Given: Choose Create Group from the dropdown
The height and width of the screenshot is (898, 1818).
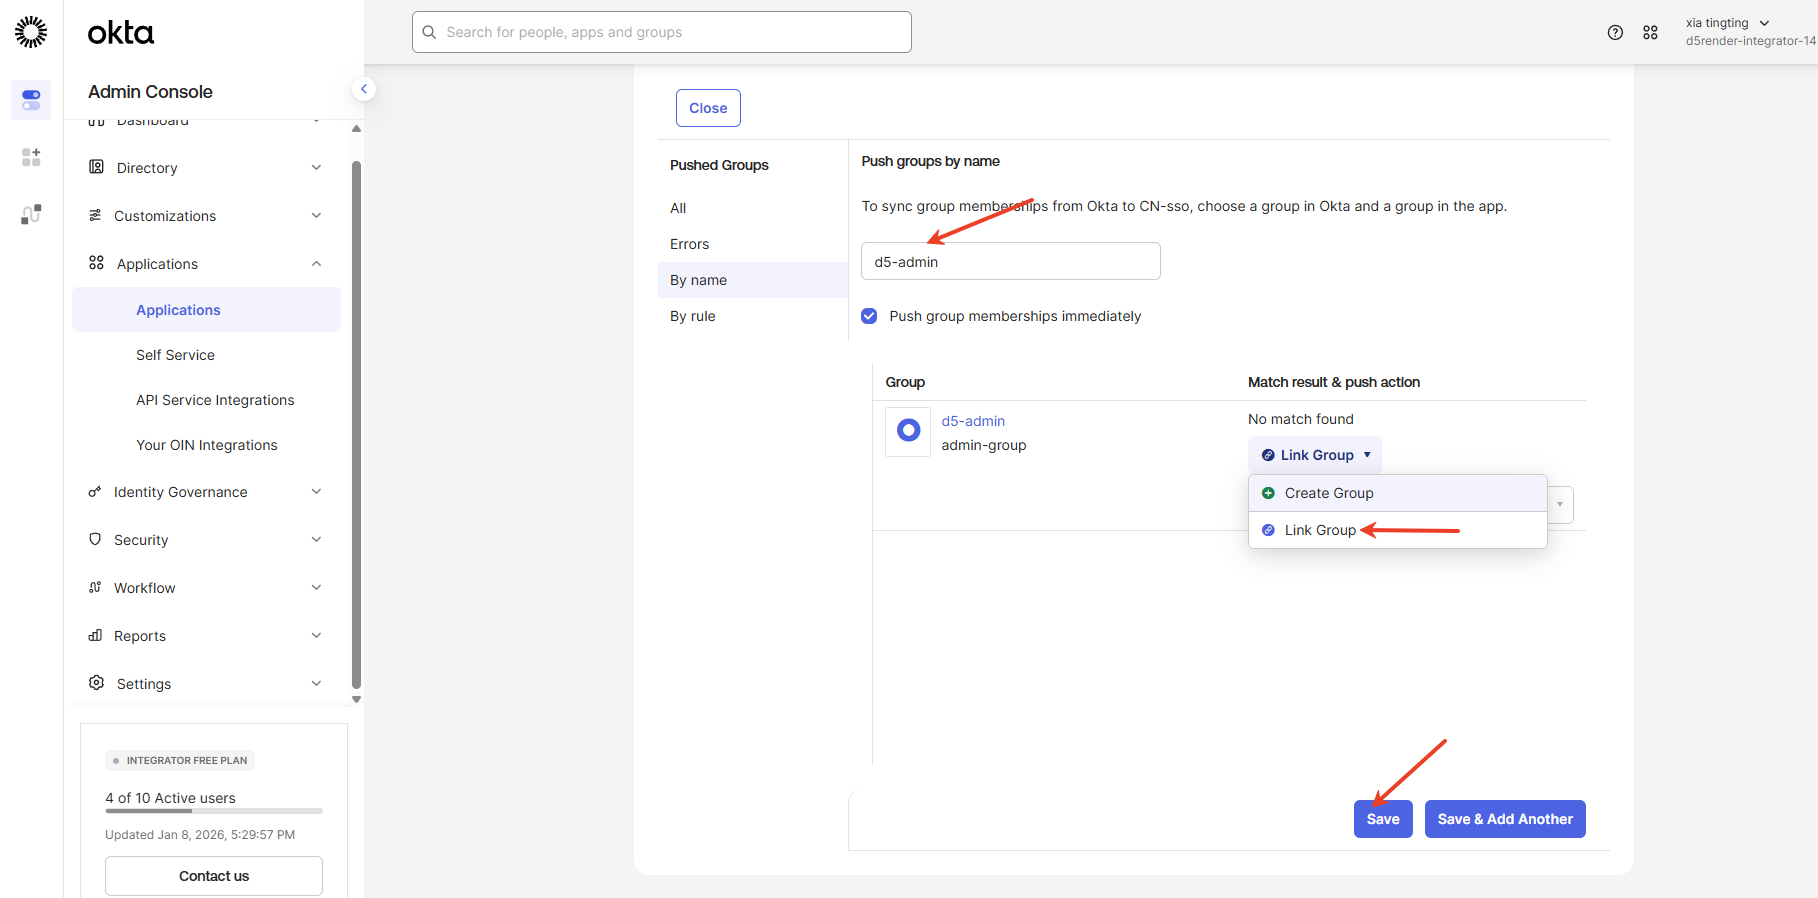Looking at the screenshot, I should pos(1328,493).
